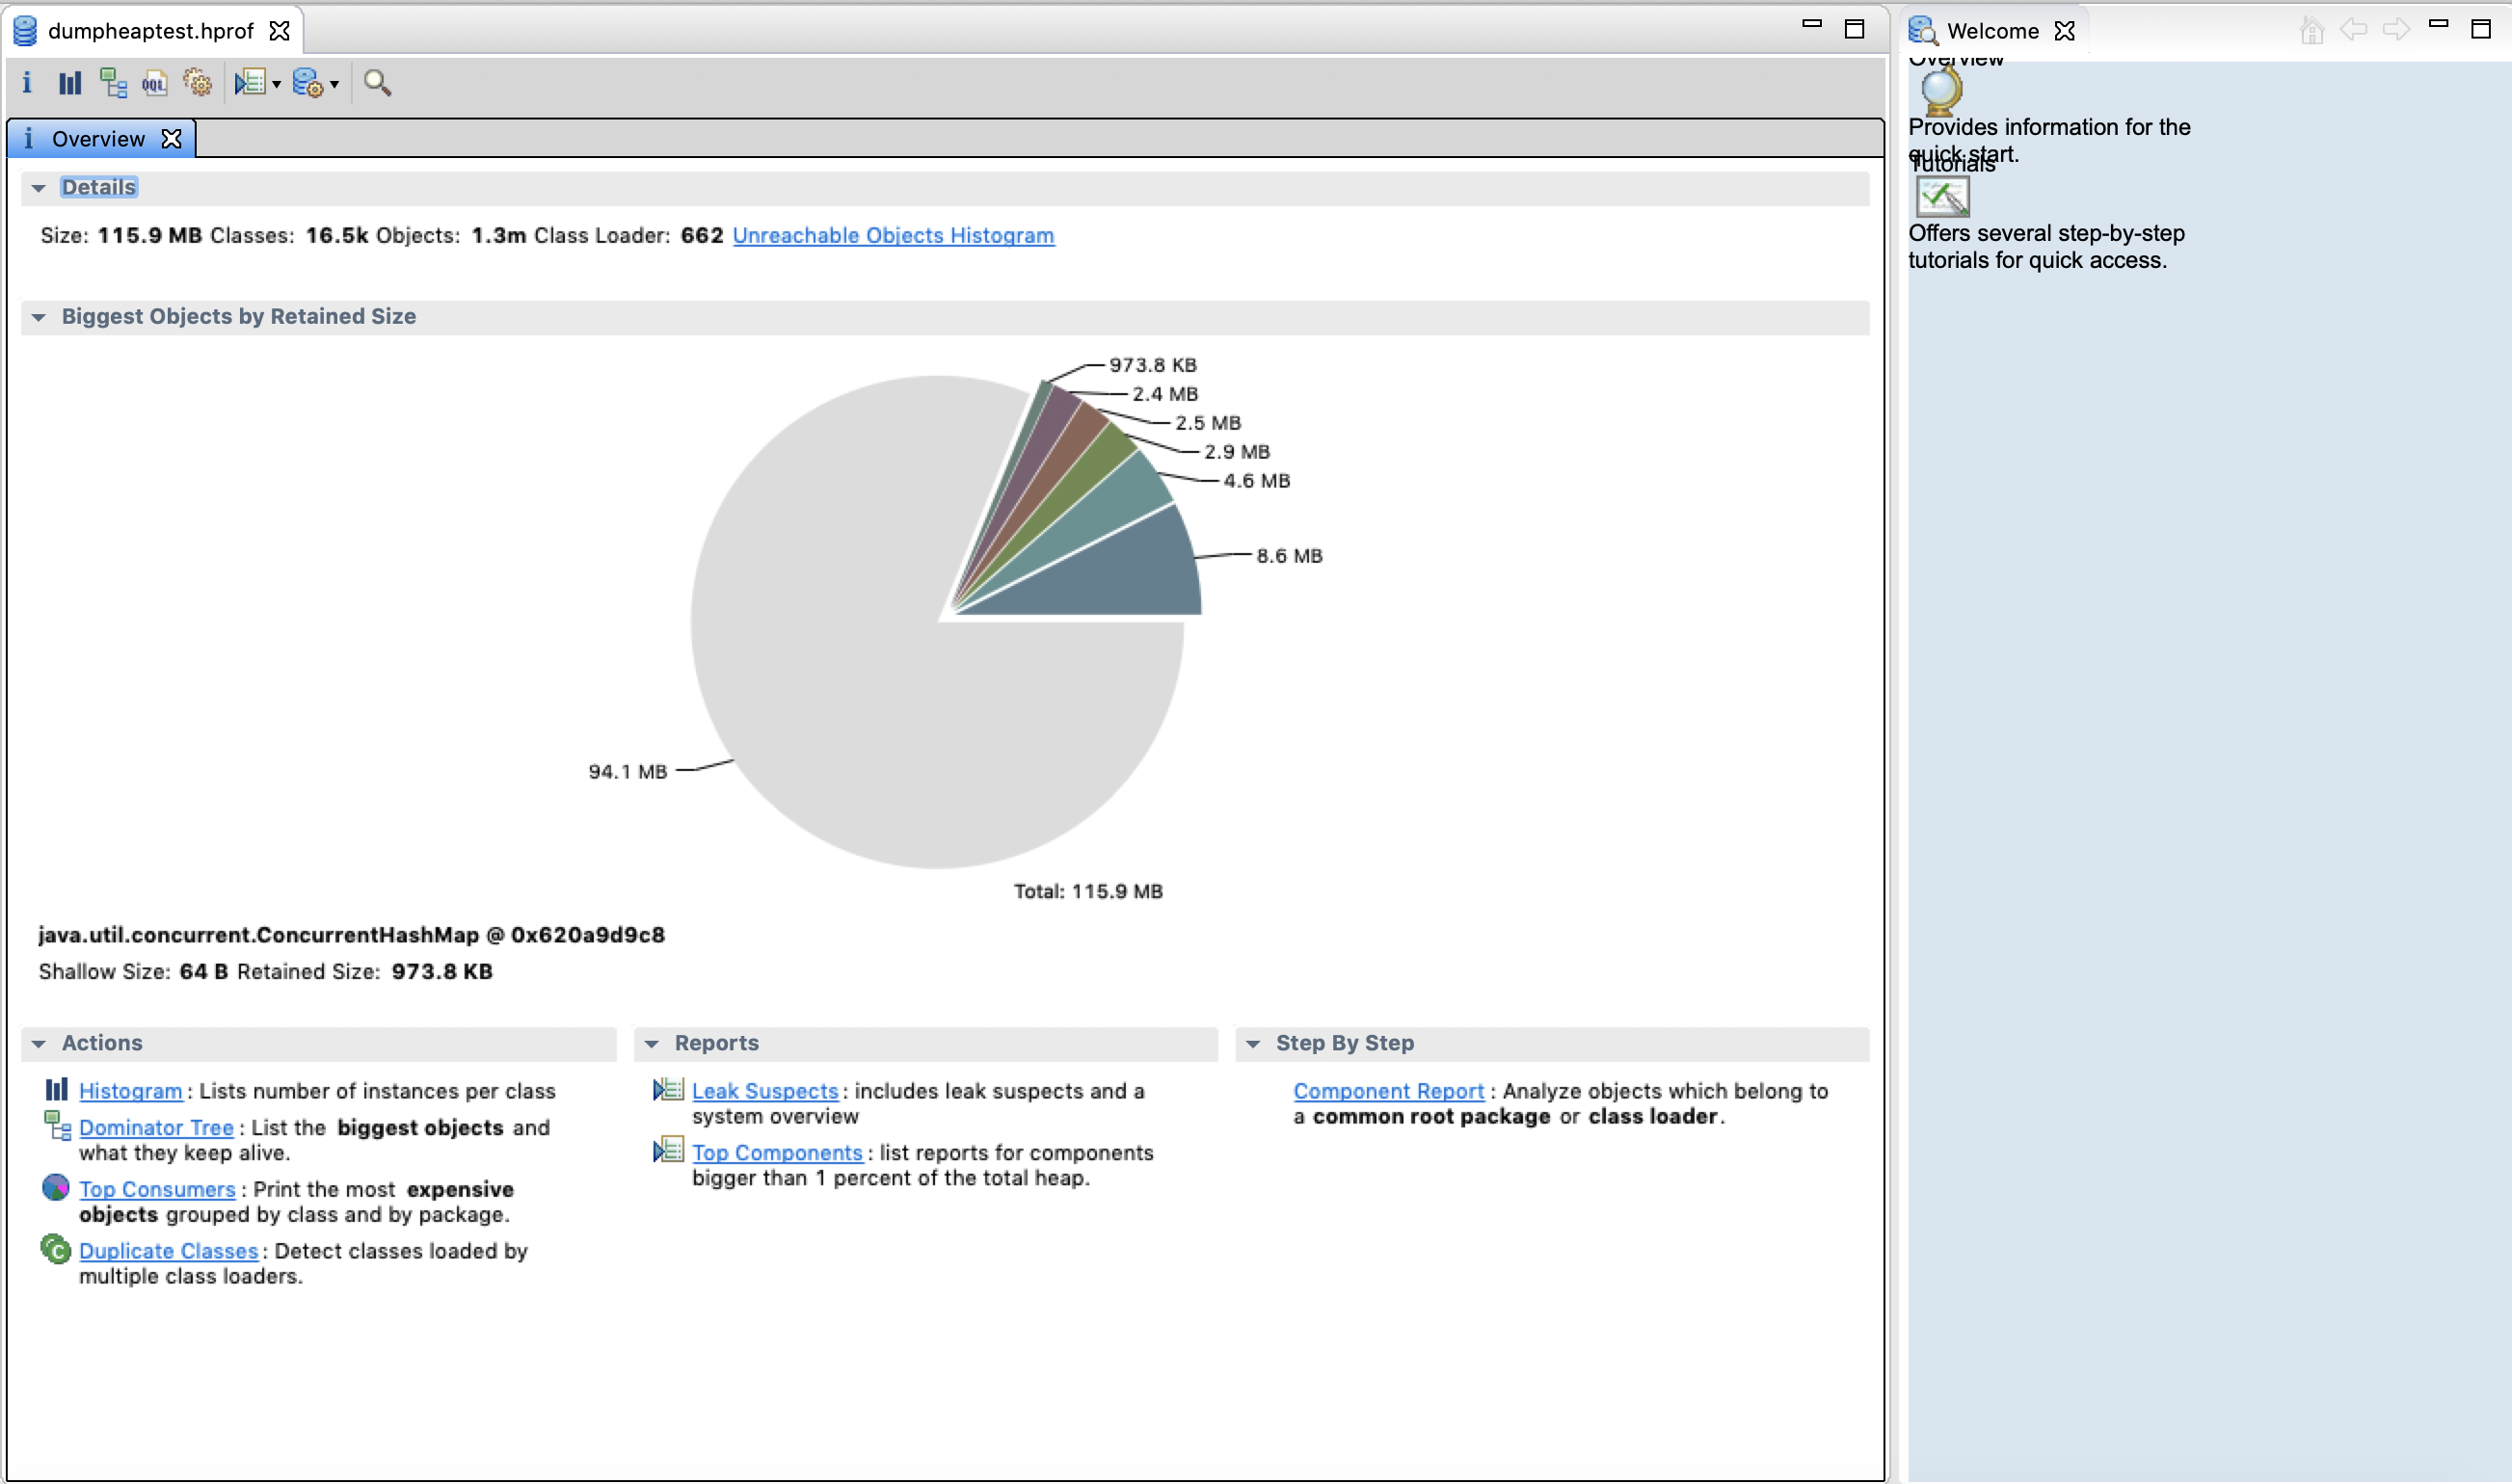Open the Histogram toolbar icon
Screen dimensions: 2512x1484
[x=68, y=83]
